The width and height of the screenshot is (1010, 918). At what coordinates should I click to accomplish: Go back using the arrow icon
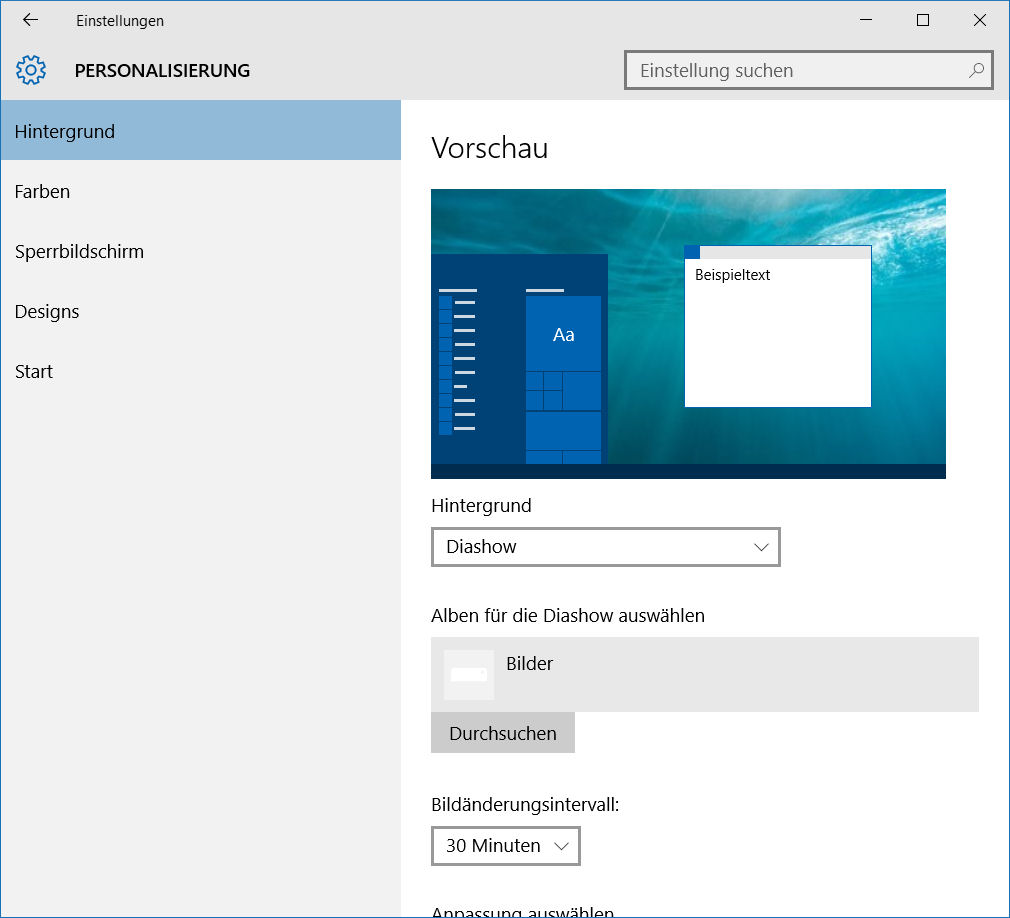pos(30,20)
